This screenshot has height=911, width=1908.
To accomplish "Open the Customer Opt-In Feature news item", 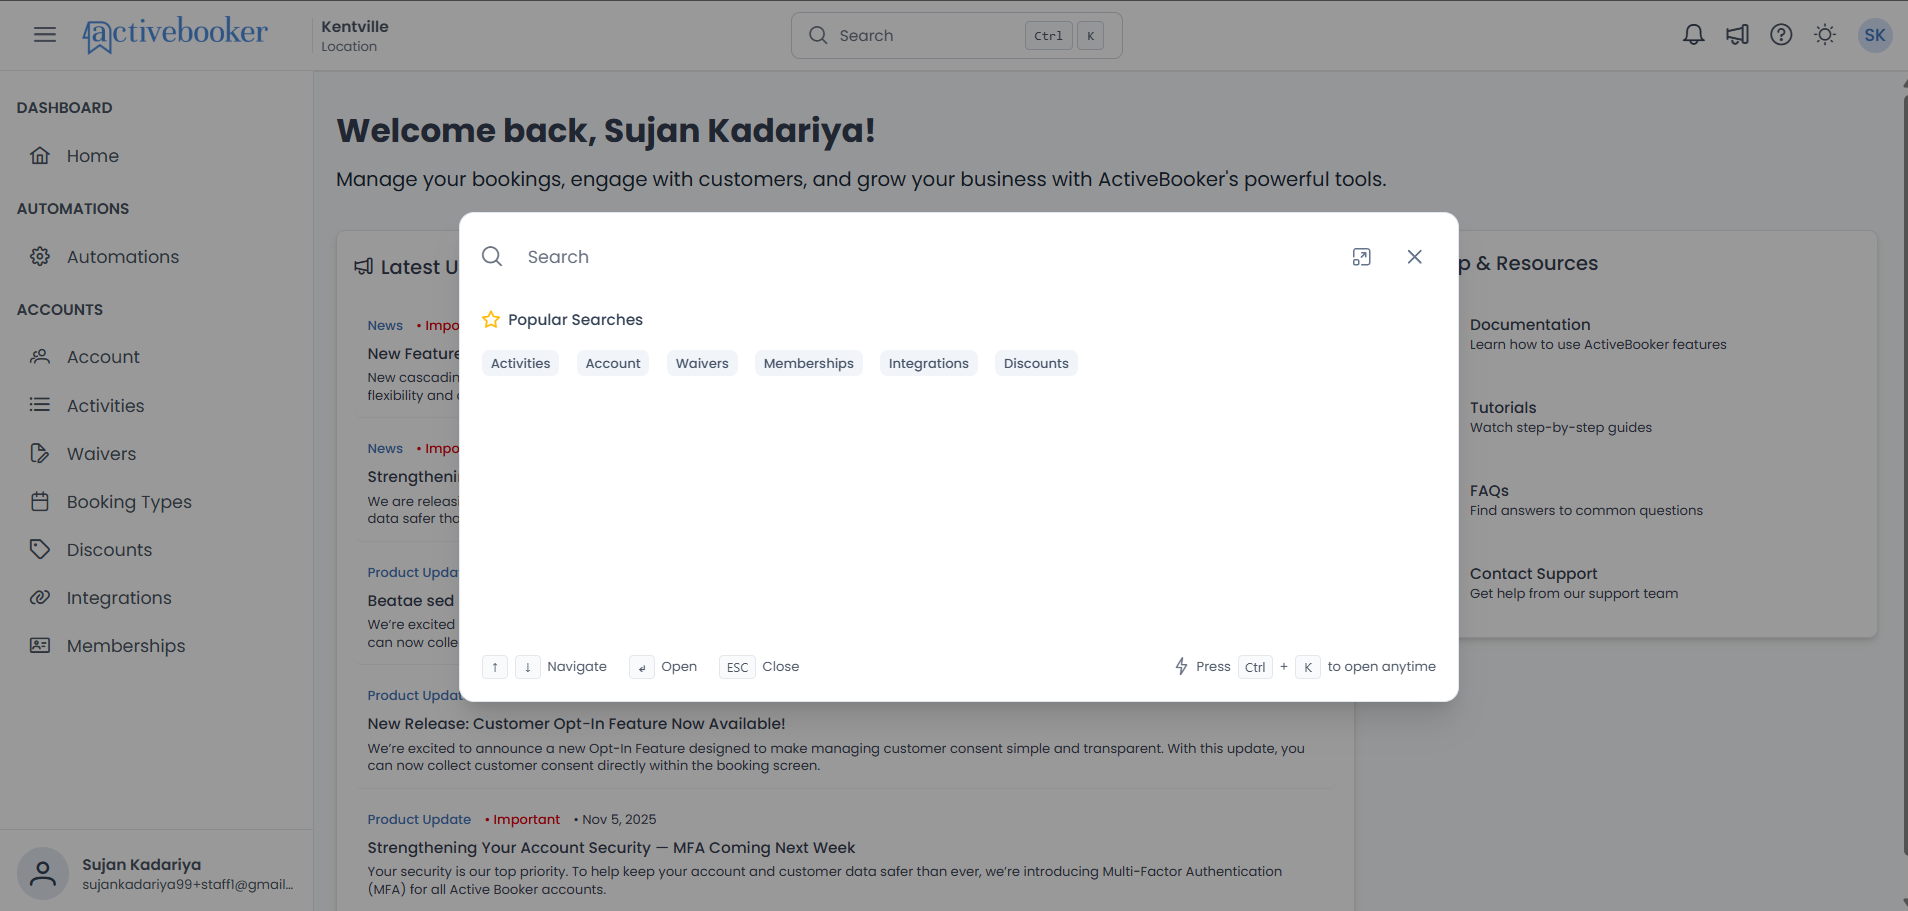I will [x=576, y=724].
